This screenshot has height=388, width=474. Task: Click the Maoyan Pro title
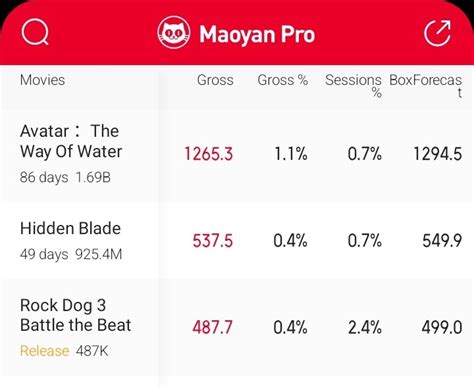coord(257,34)
